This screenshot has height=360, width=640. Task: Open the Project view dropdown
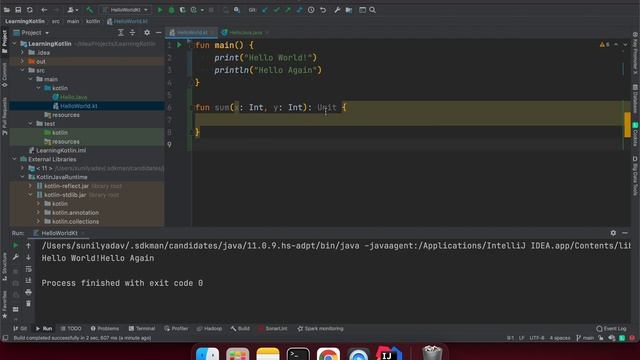(x=31, y=33)
